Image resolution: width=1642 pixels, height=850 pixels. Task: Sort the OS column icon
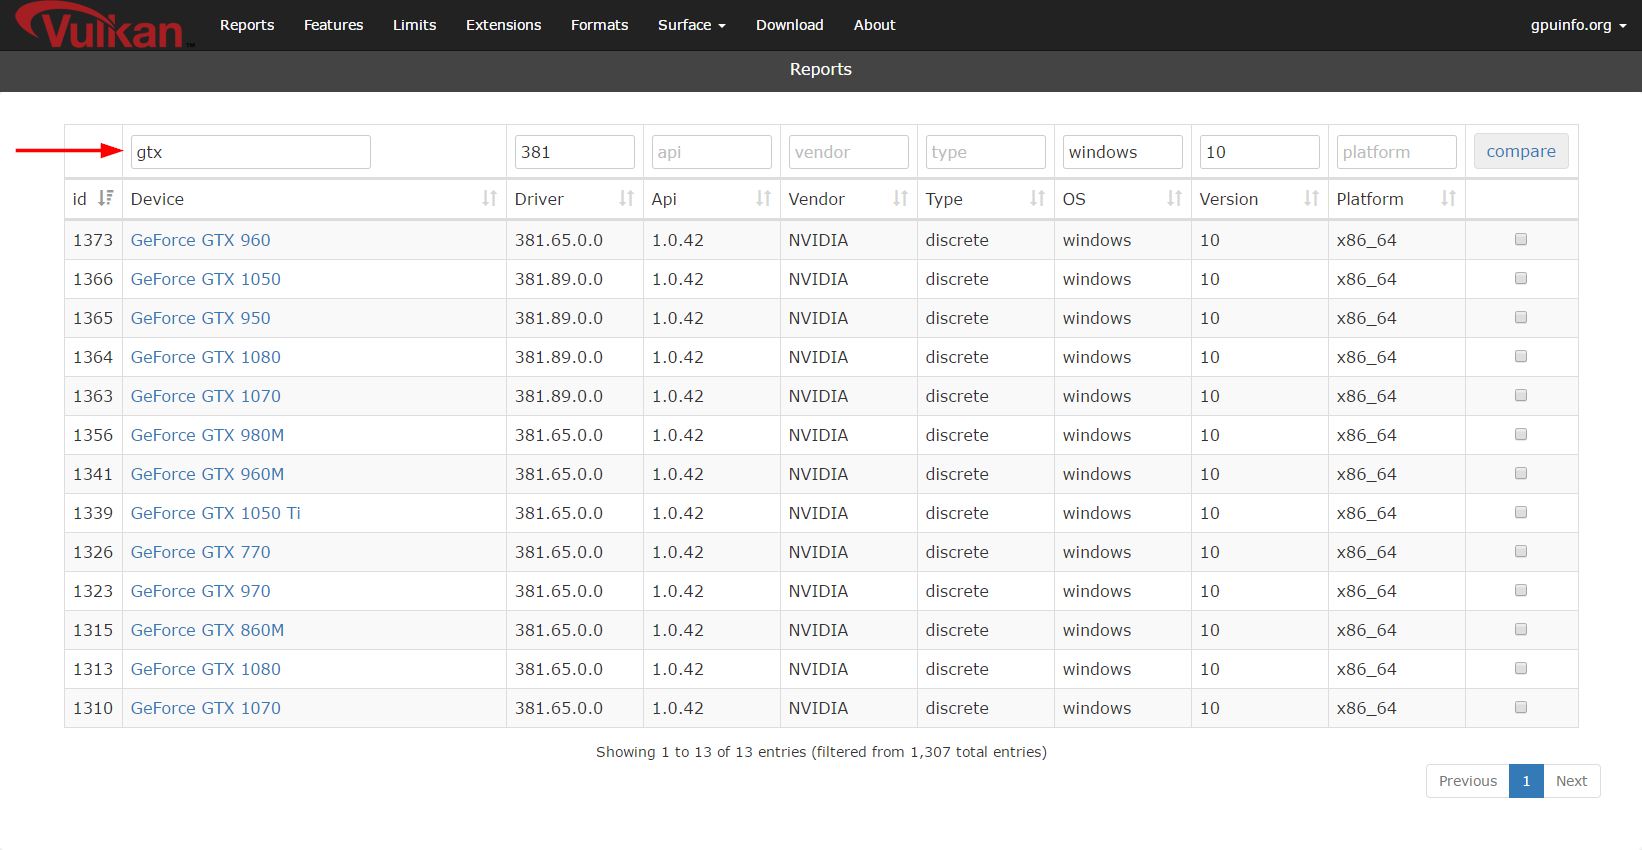[x=1174, y=198]
